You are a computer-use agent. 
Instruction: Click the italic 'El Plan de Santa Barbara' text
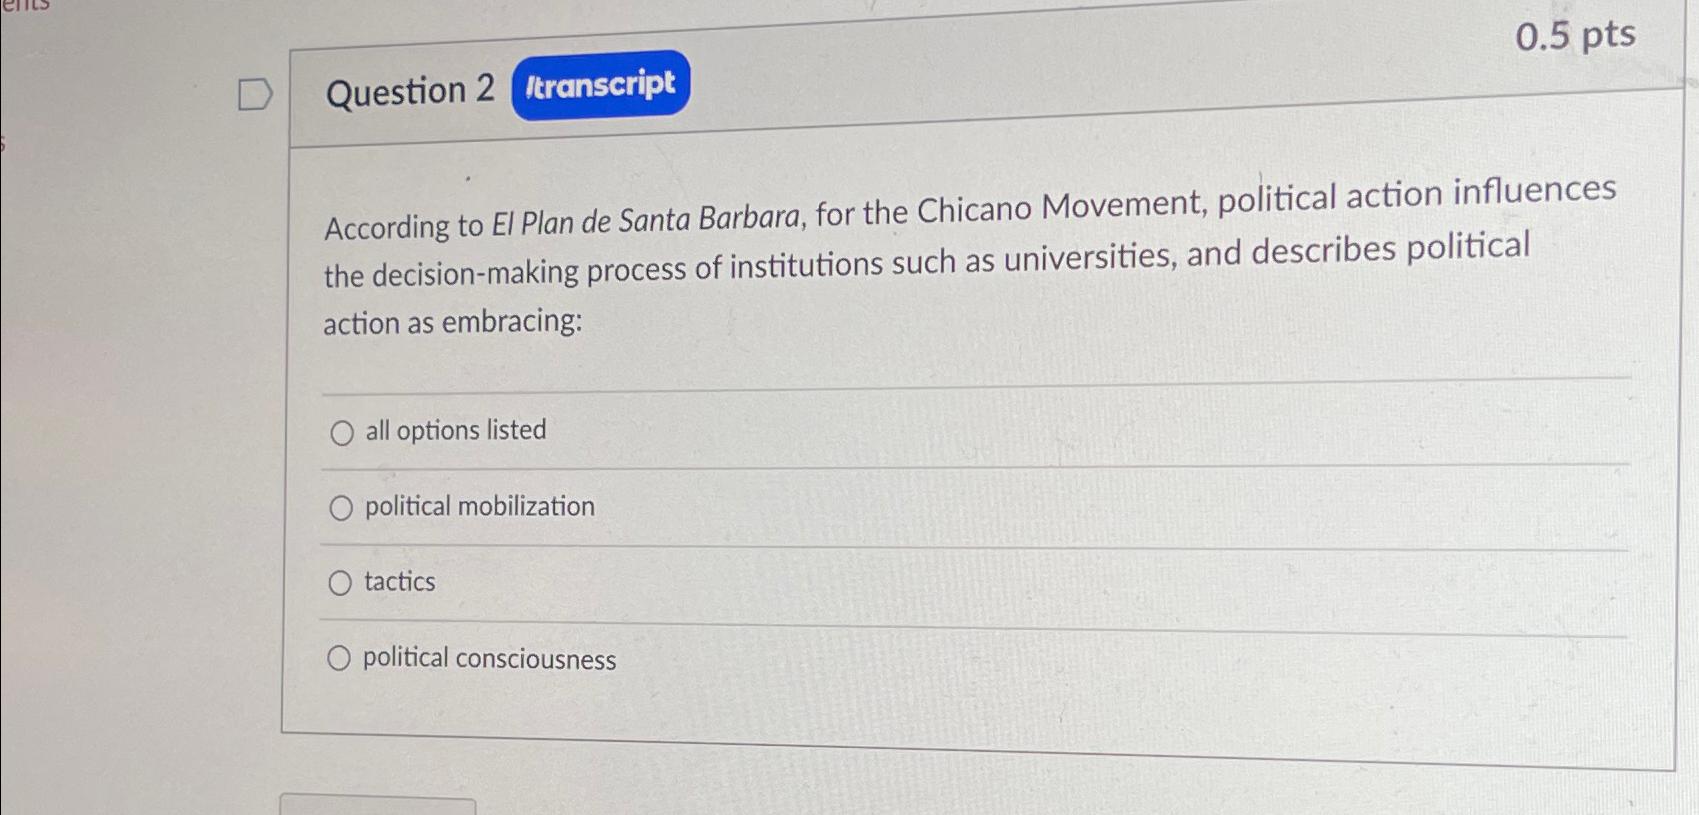point(646,220)
